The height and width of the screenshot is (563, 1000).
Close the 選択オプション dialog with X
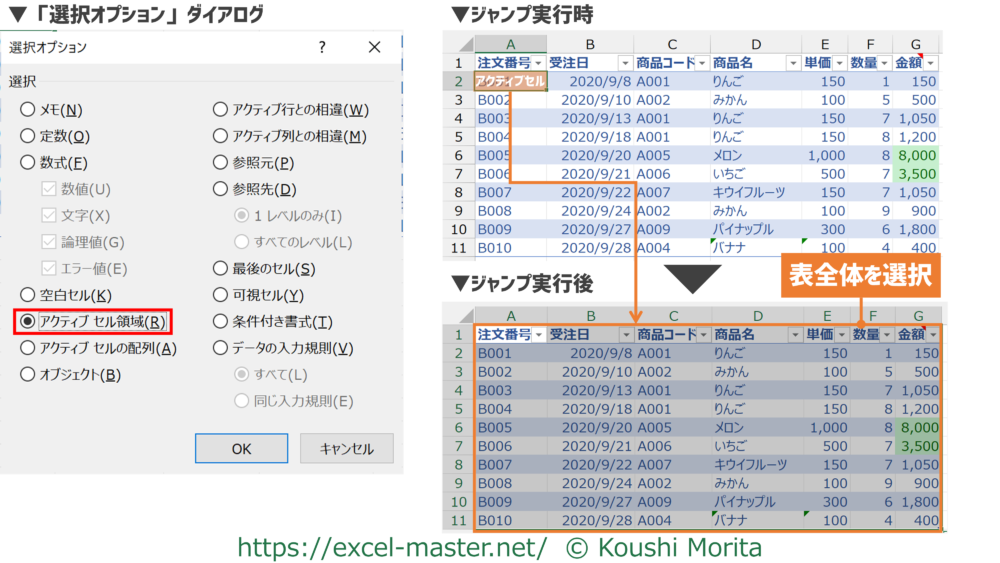point(375,47)
